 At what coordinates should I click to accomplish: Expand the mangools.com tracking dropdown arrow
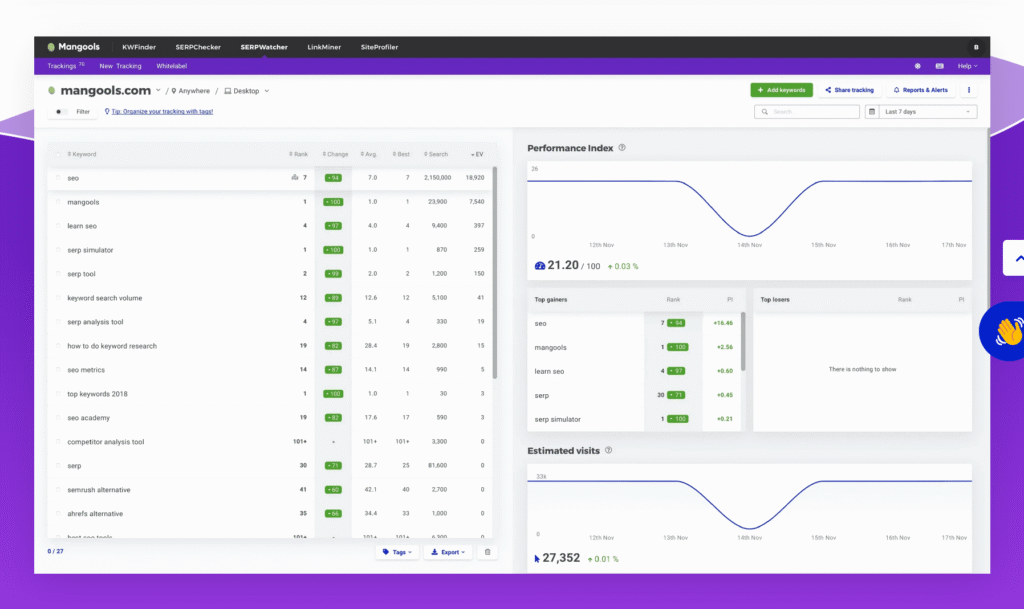[x=158, y=91]
